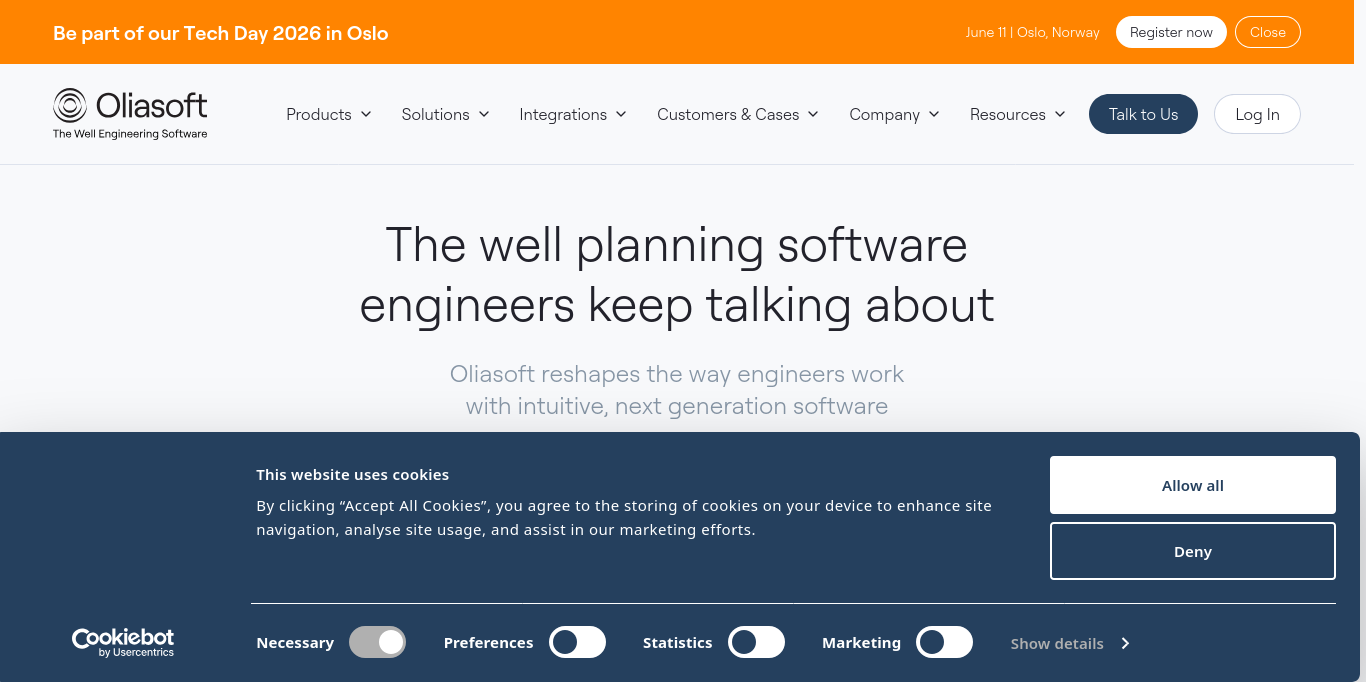Image resolution: width=1366 pixels, height=682 pixels.
Task: Select the Products menu label
Action: point(319,114)
